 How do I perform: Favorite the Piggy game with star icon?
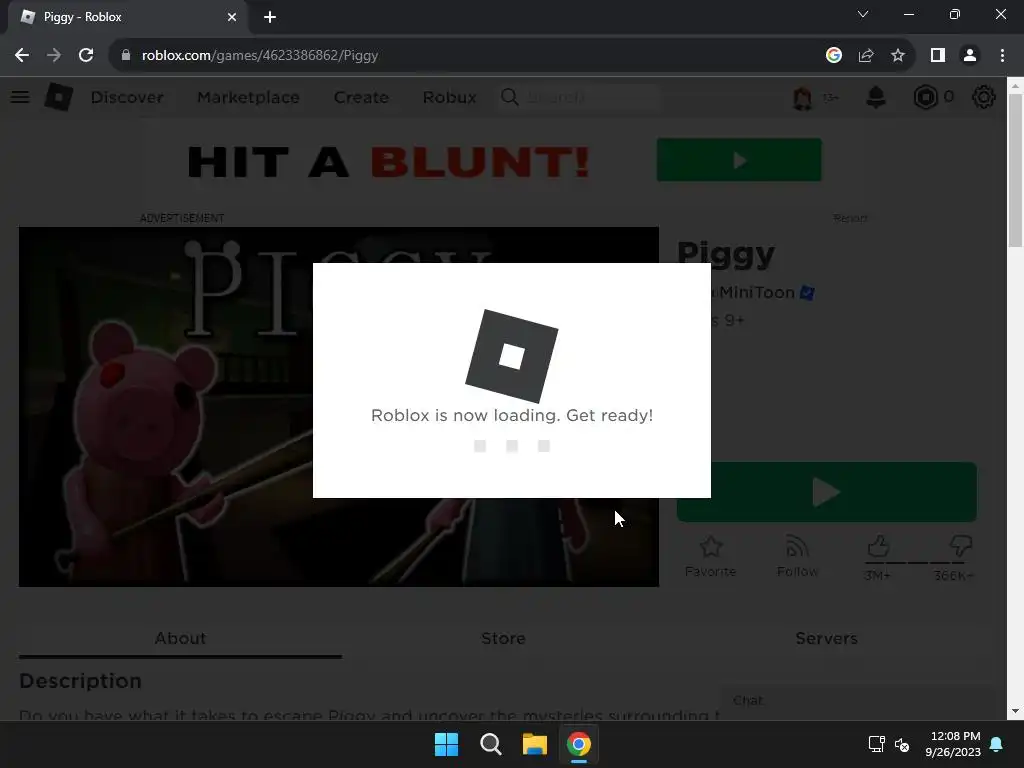(711, 556)
